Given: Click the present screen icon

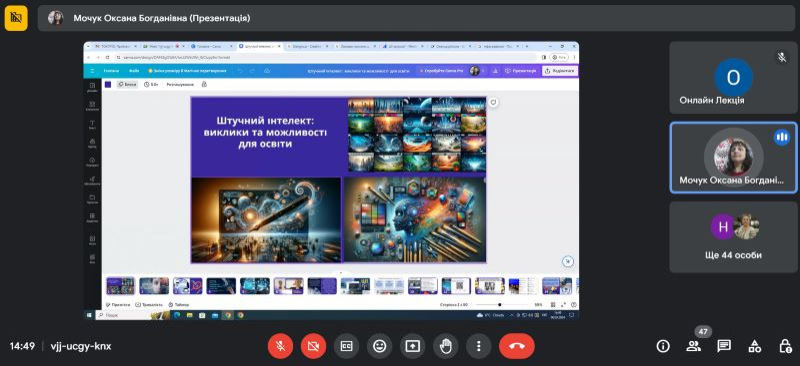Looking at the screenshot, I should [412, 346].
